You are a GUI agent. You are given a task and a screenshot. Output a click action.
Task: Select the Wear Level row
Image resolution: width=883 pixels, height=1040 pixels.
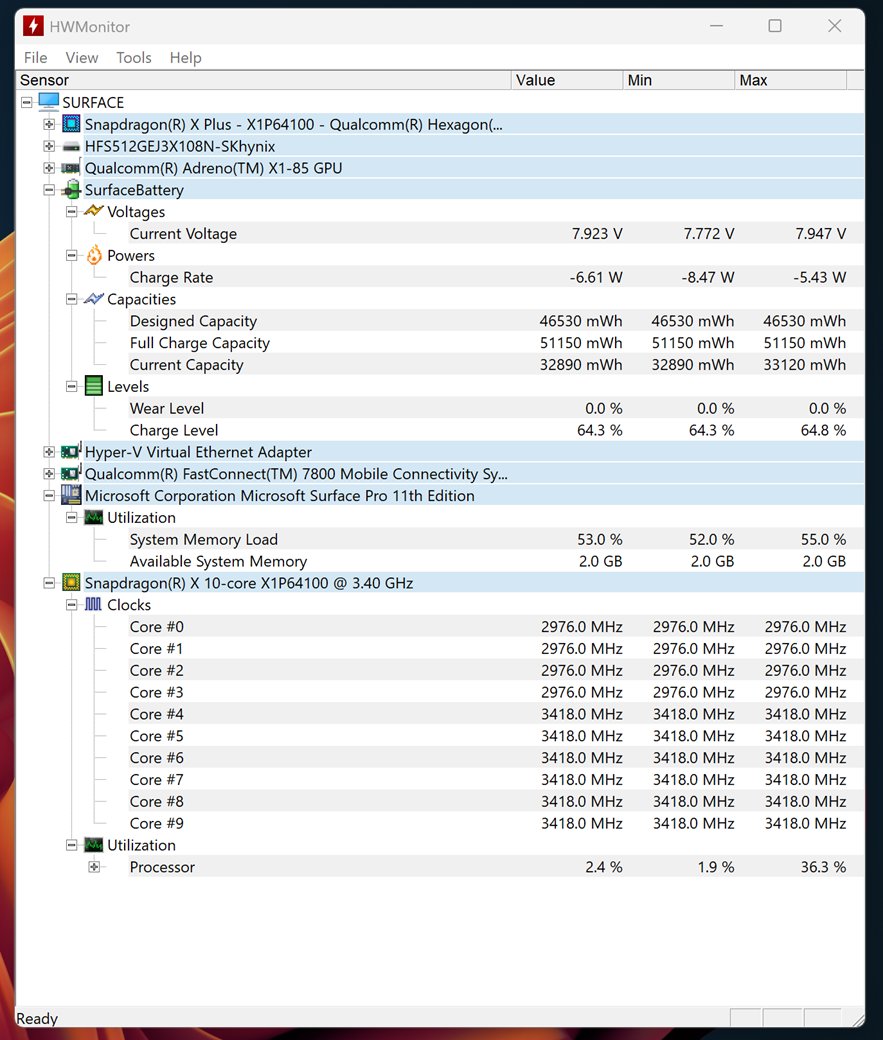(x=496, y=409)
